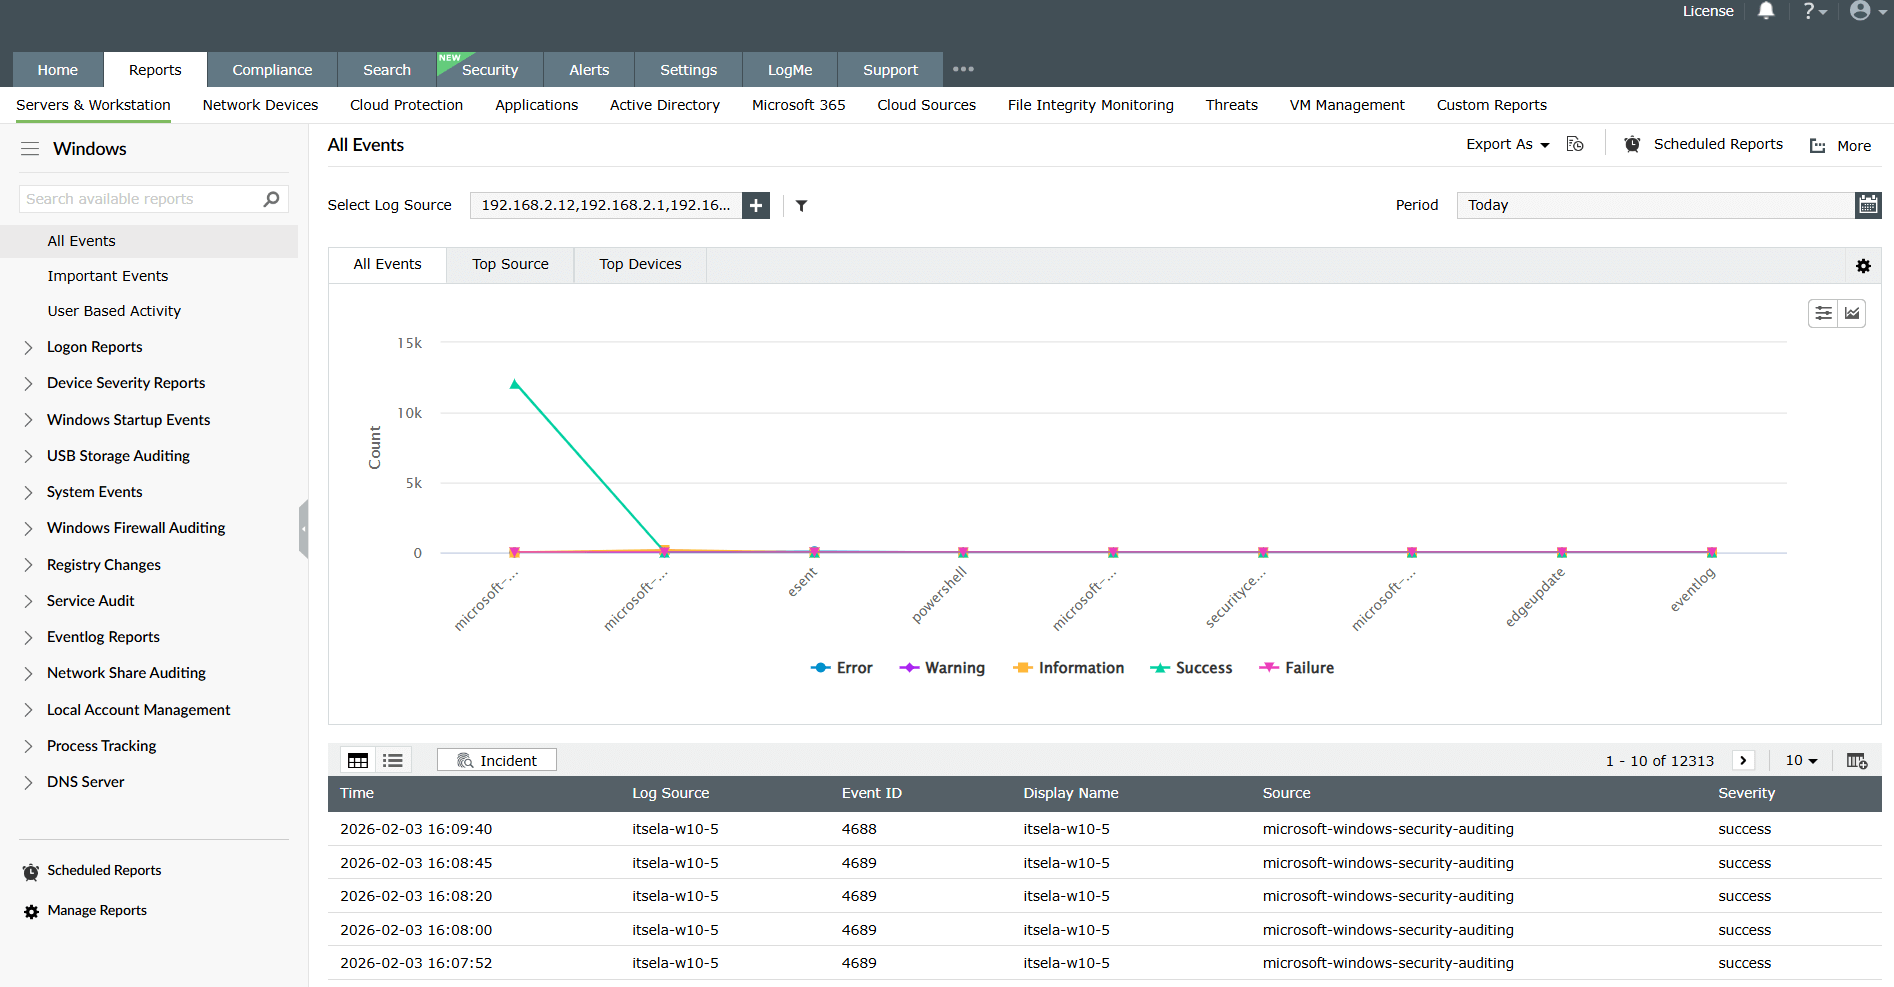The height and width of the screenshot is (987, 1894).
Task: Click the search magnifier in reports search
Action: point(271,199)
